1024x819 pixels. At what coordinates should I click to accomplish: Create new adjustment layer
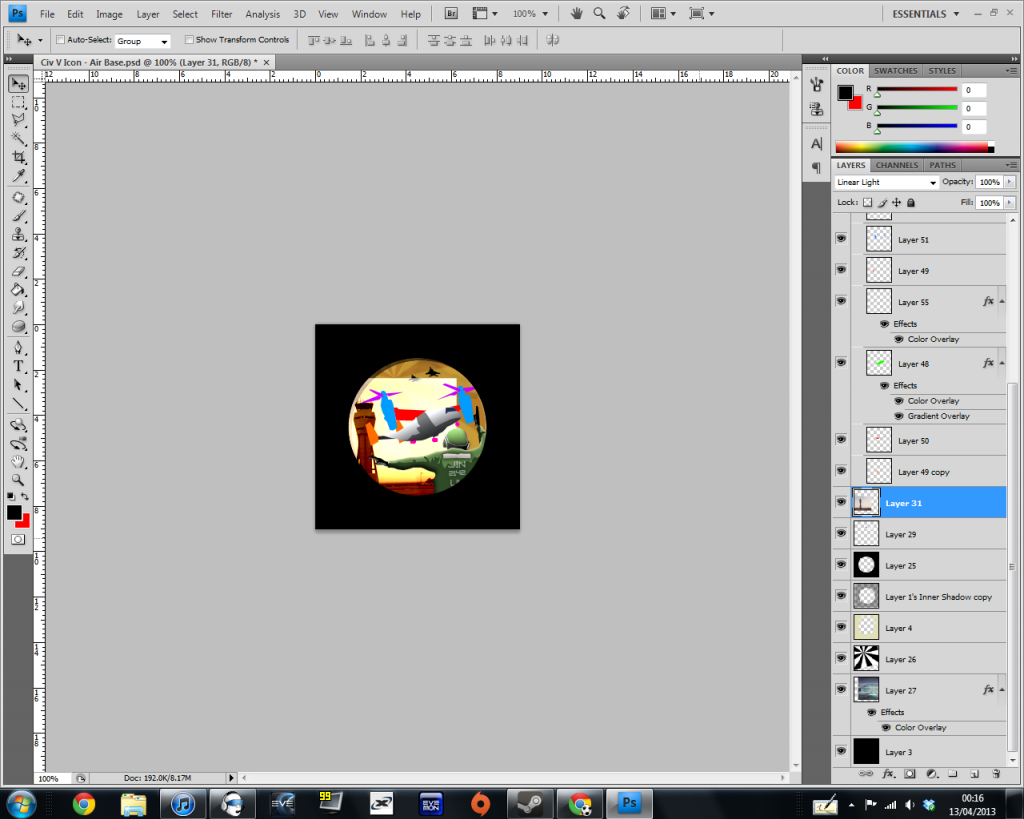pyautogui.click(x=932, y=774)
